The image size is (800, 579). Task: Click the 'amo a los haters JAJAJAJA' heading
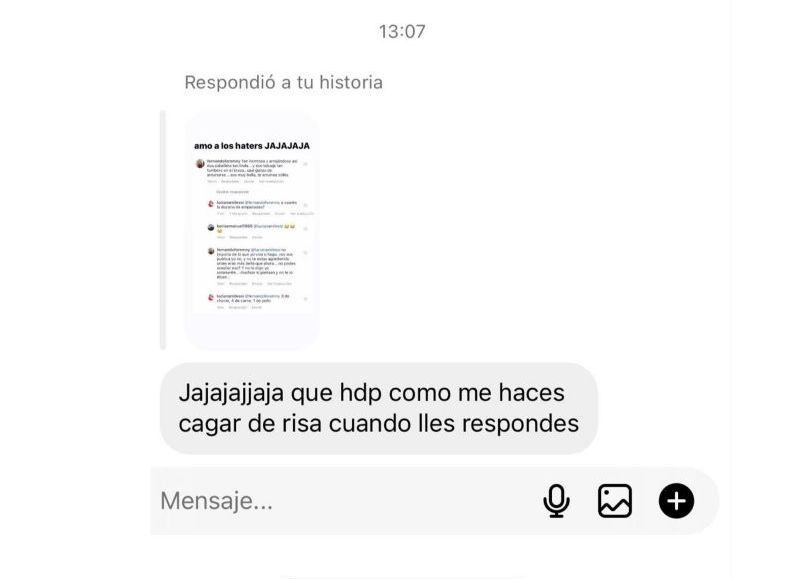point(252,146)
